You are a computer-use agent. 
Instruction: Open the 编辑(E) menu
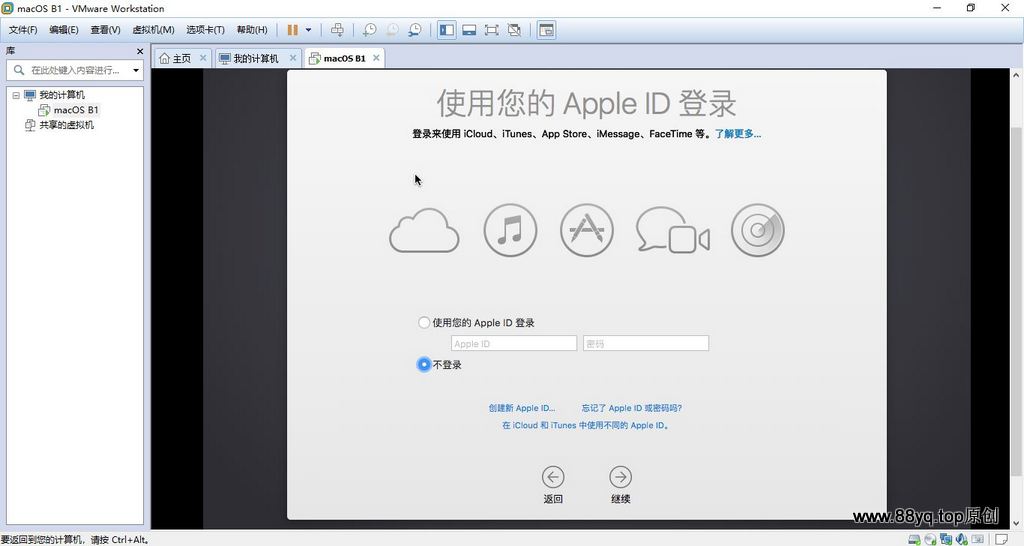pos(63,30)
